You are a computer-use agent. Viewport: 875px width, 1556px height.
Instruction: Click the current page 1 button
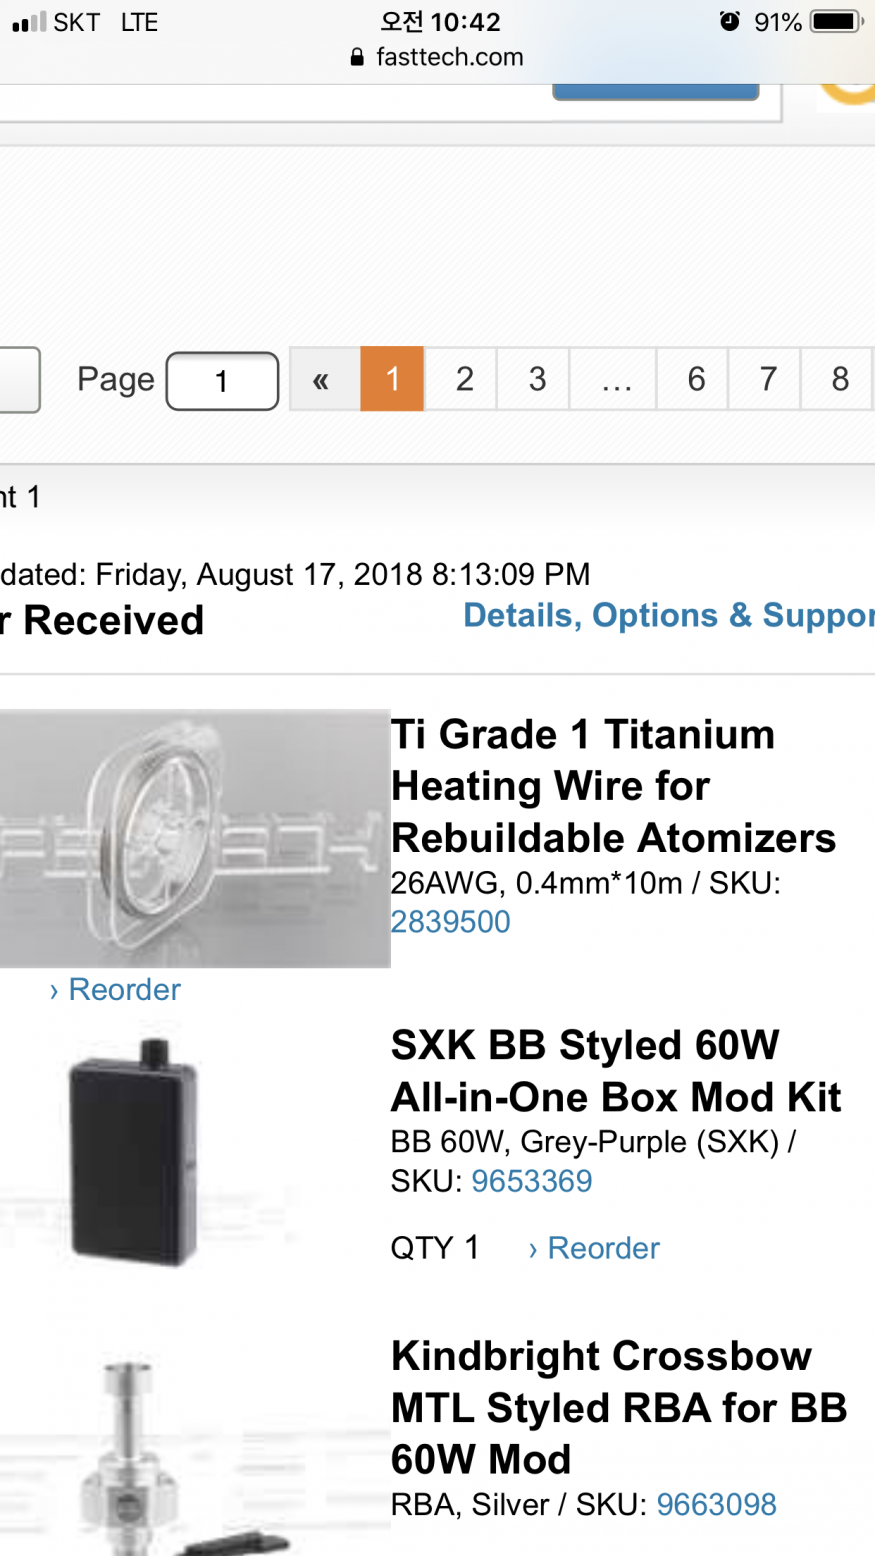pos(393,379)
